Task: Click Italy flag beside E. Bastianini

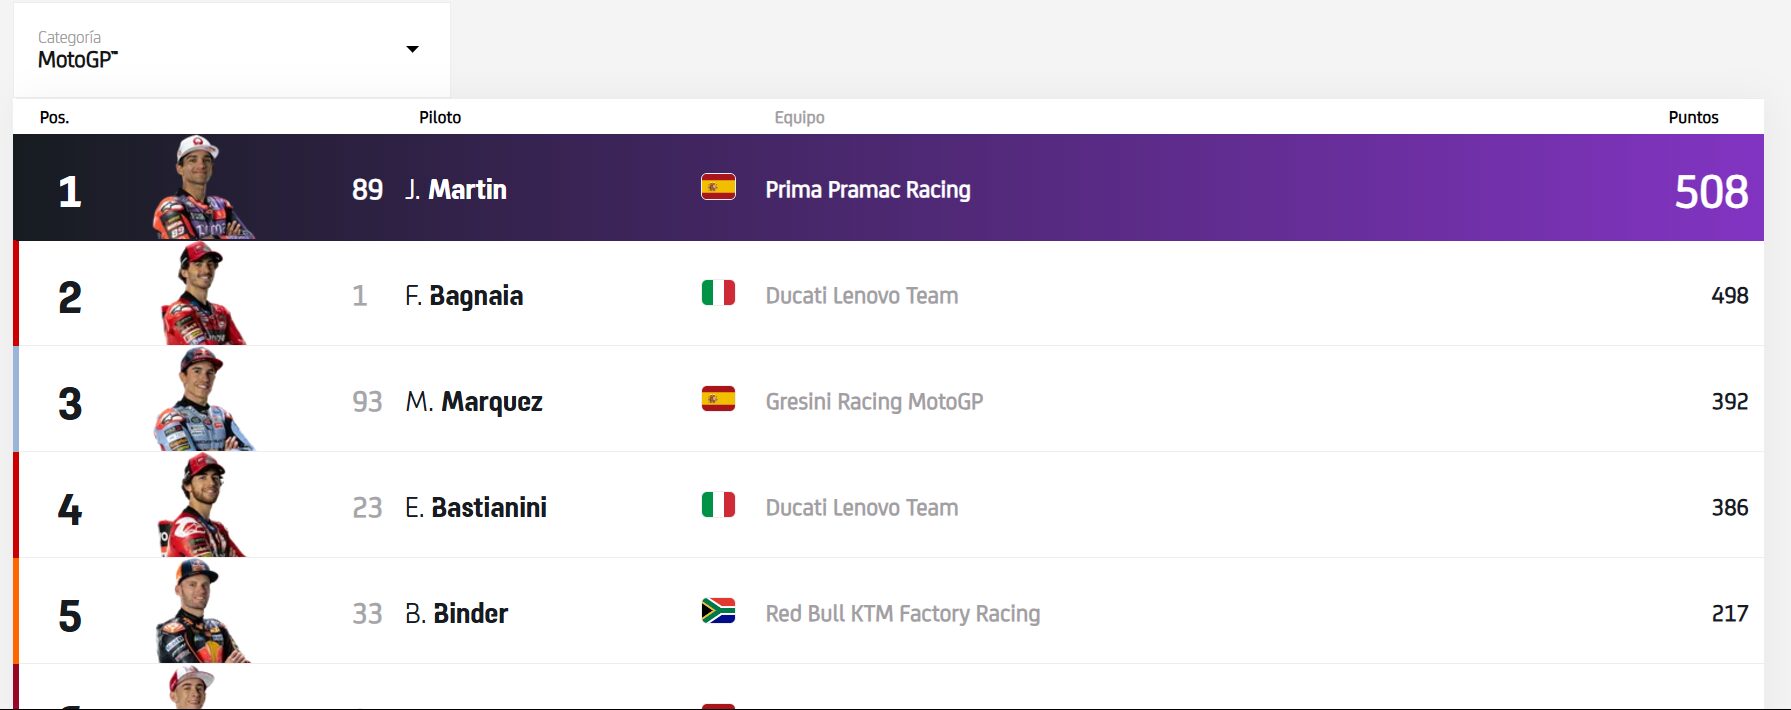Action: coord(718,505)
